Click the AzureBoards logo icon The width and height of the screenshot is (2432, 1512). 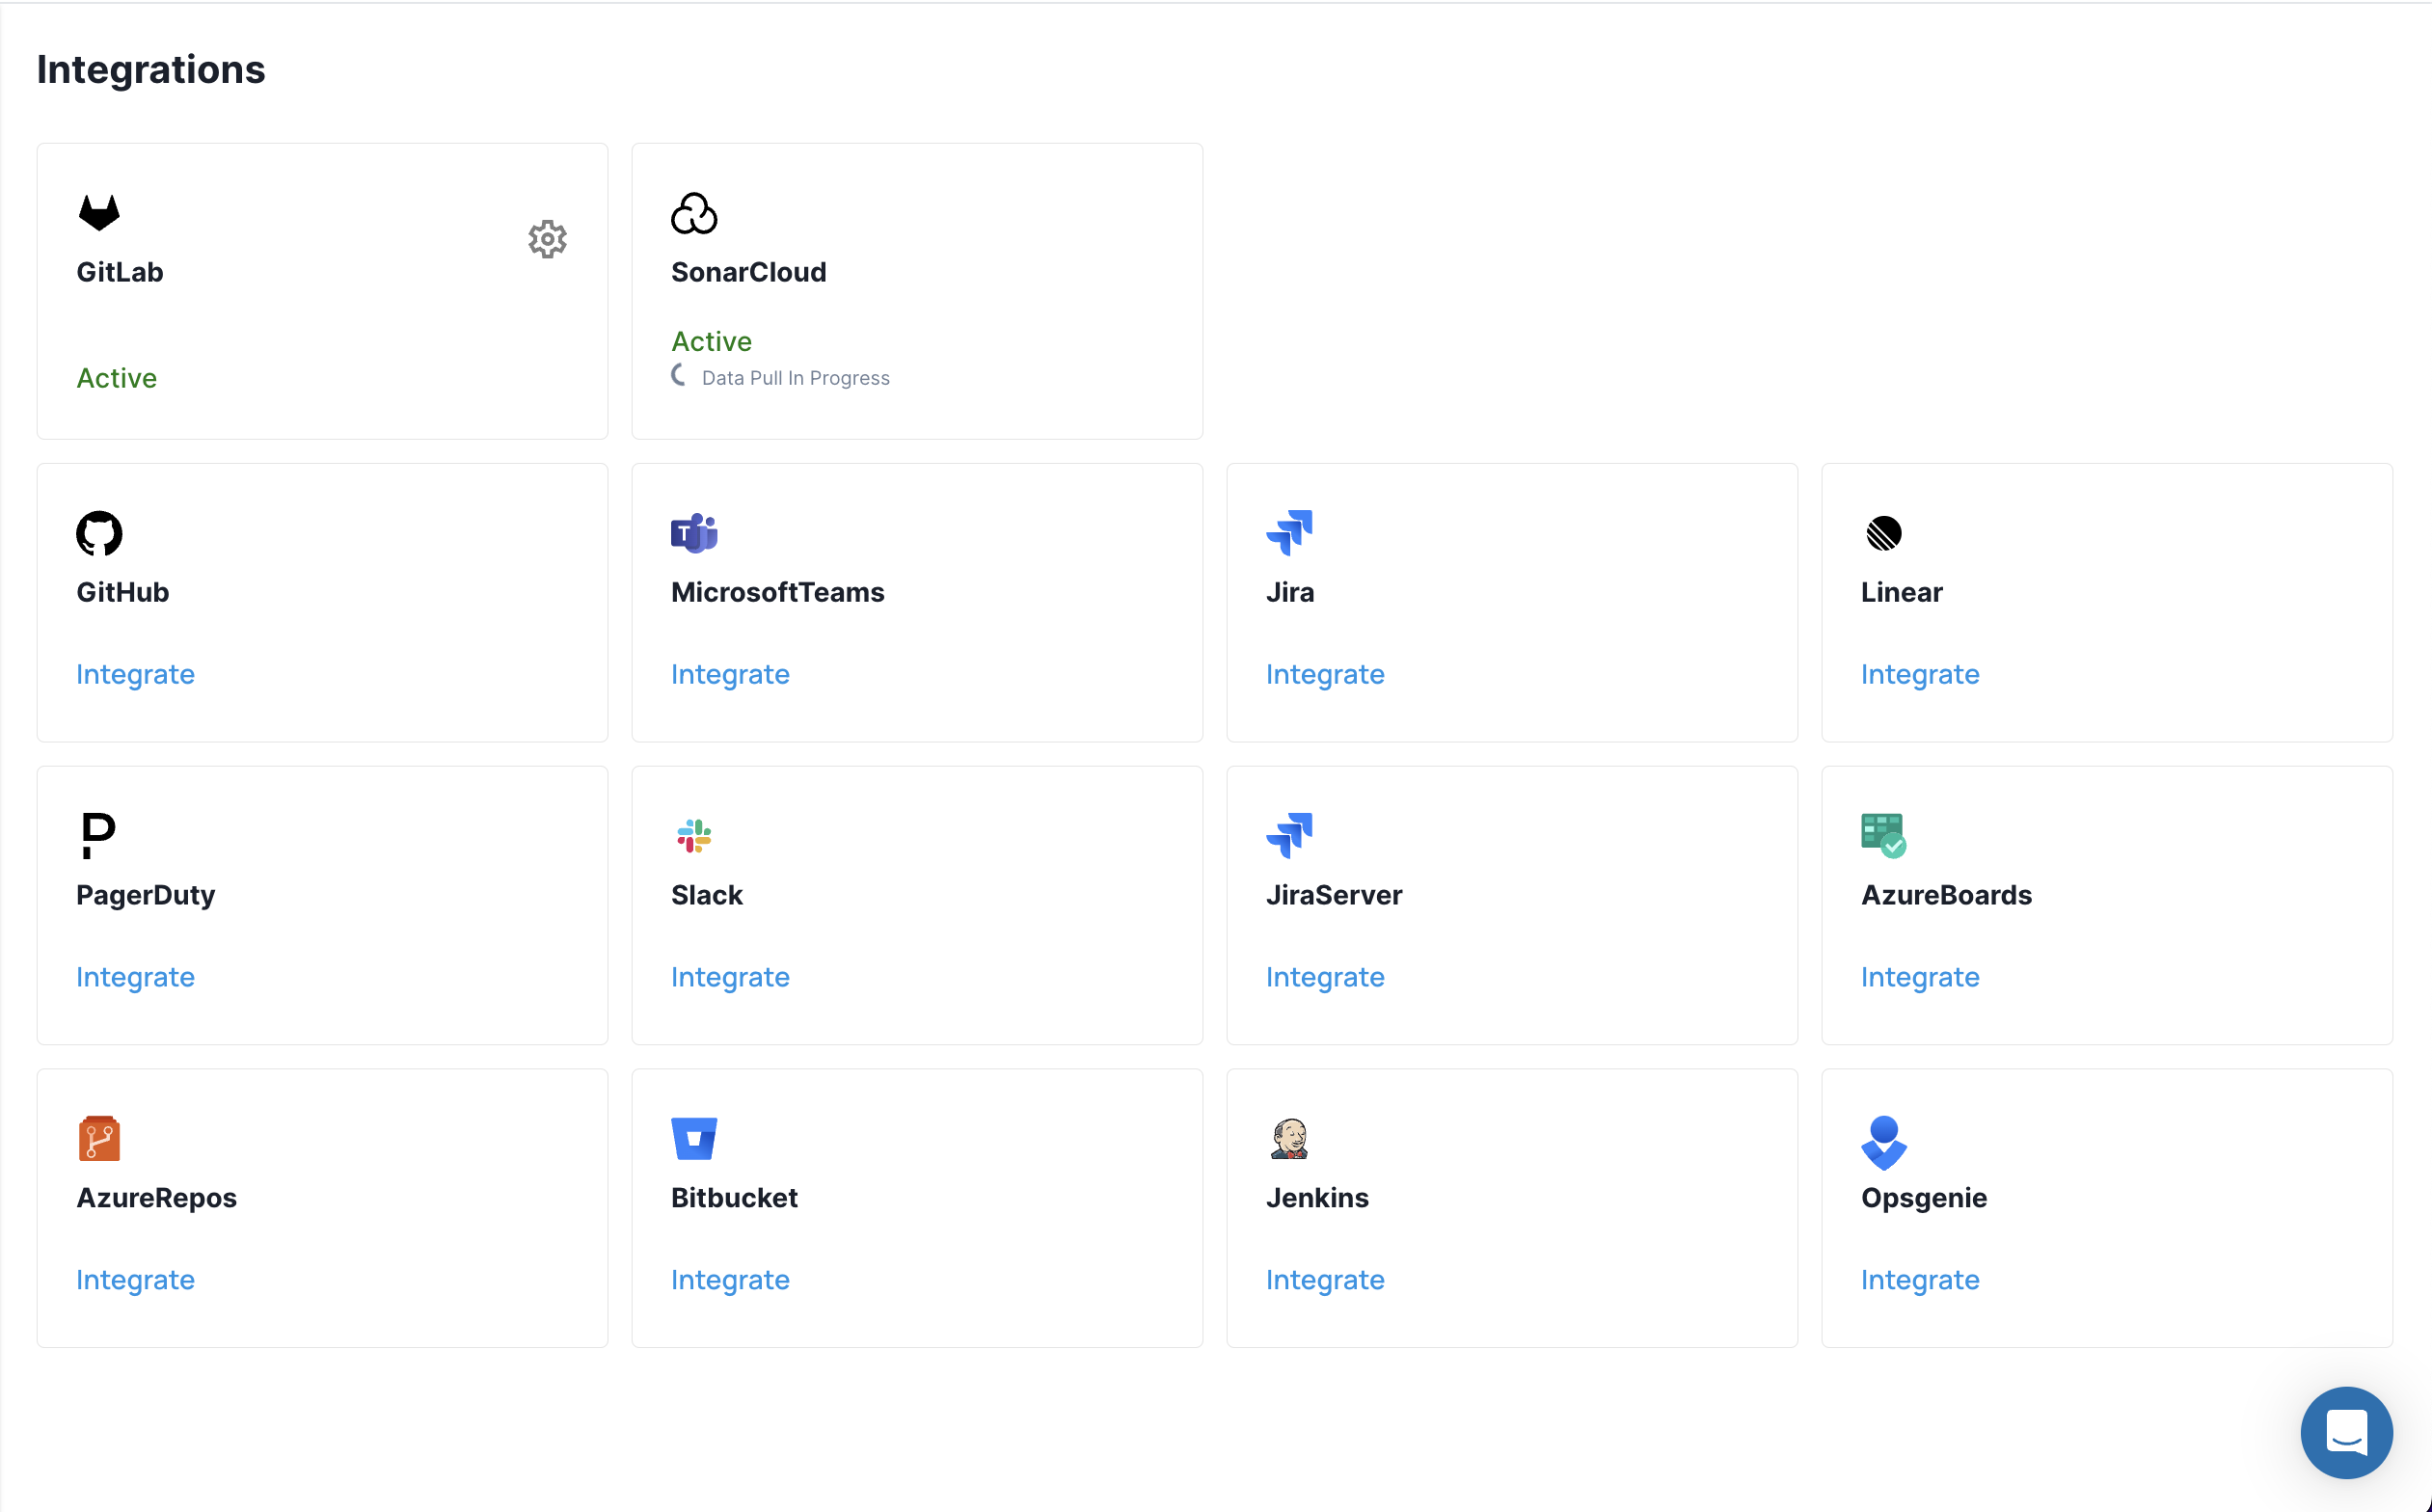[x=1883, y=836]
